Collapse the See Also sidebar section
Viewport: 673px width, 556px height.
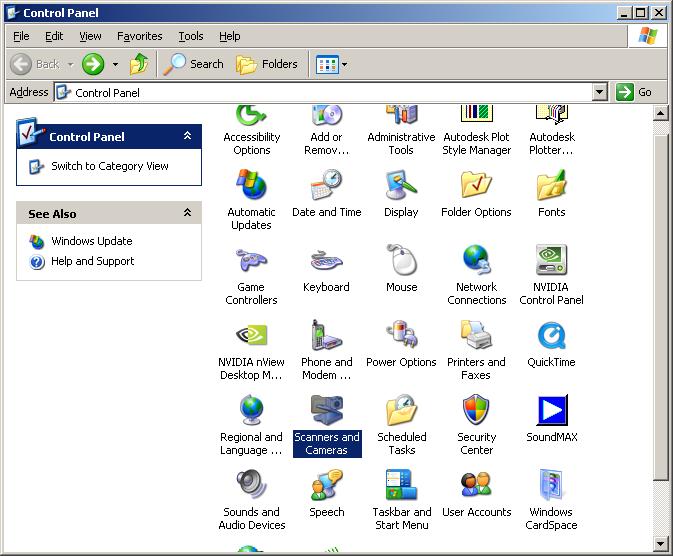187,213
